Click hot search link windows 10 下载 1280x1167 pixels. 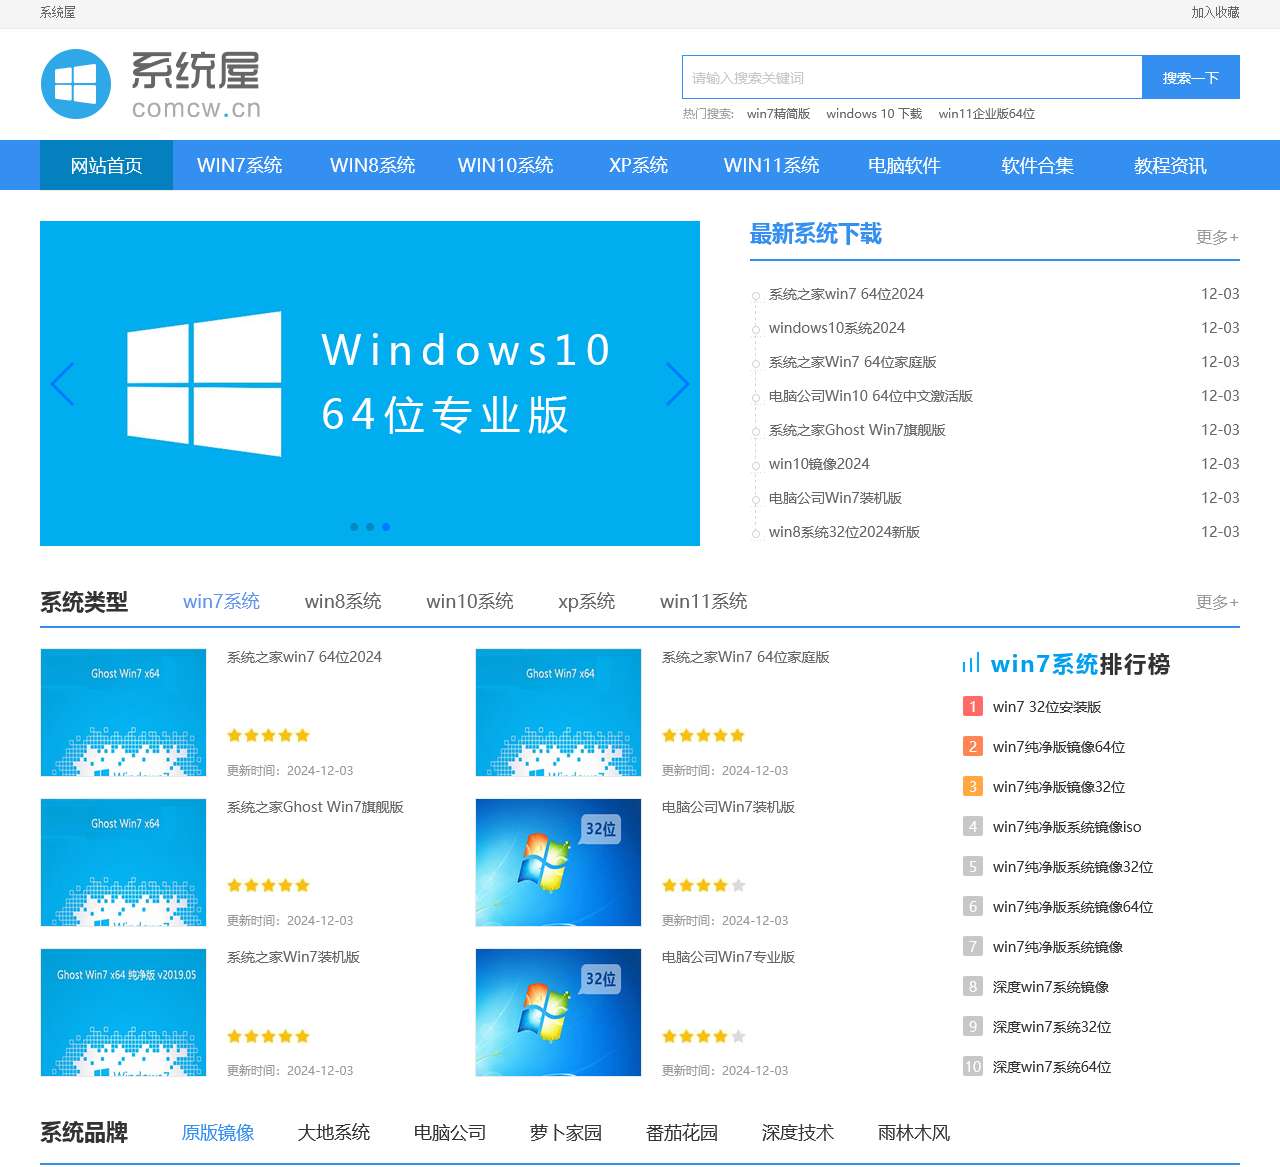coord(874,114)
